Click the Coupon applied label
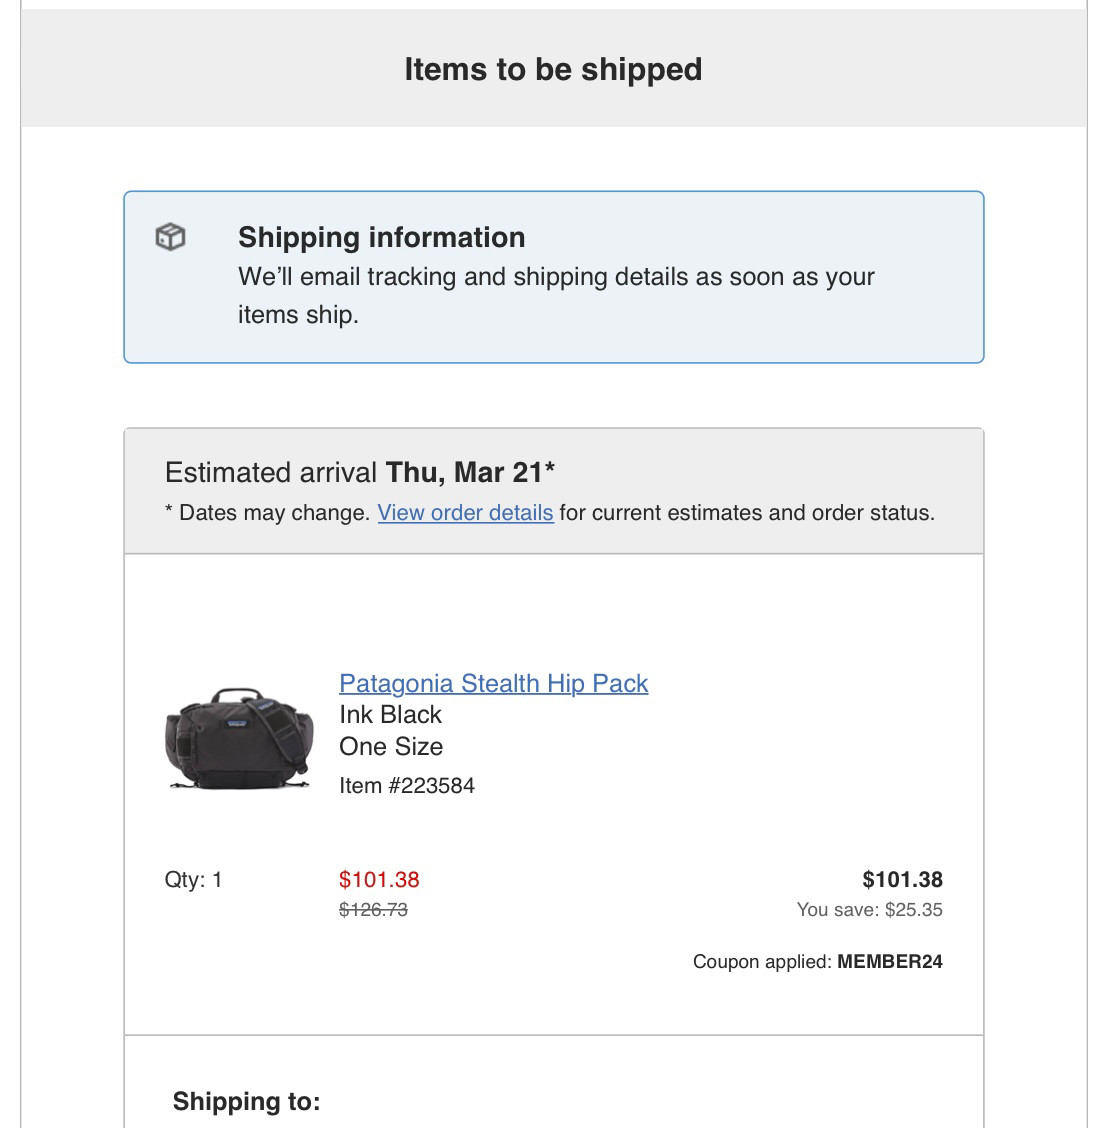The height and width of the screenshot is (1128, 1116). tap(762, 962)
